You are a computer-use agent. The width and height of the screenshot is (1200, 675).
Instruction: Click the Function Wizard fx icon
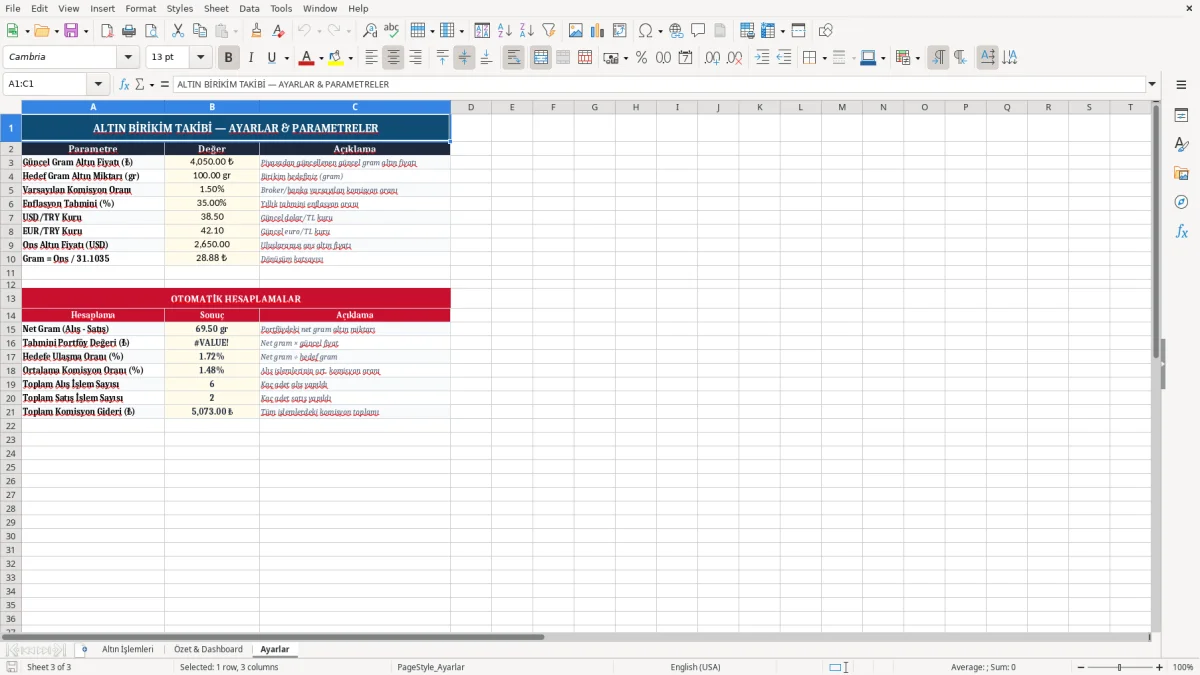(x=124, y=84)
